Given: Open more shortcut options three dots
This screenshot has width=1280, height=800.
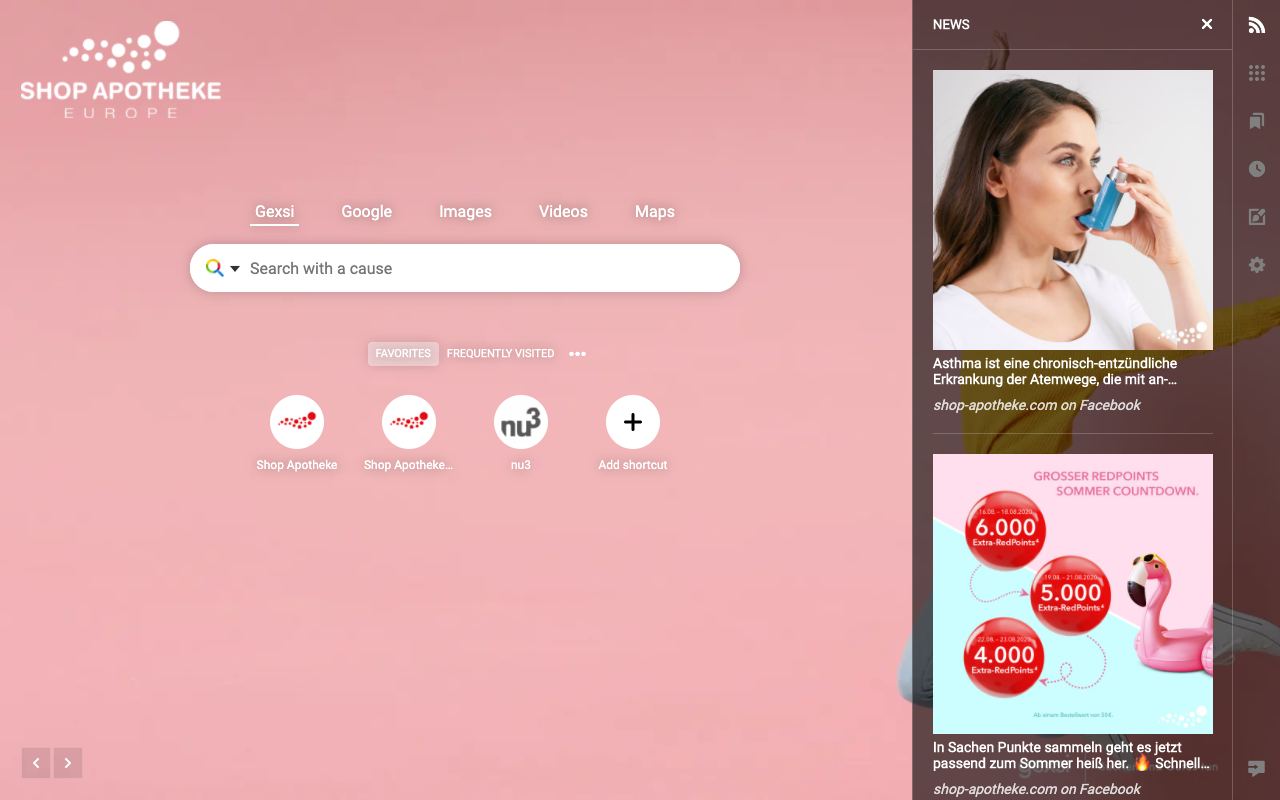Looking at the screenshot, I should pyautogui.click(x=577, y=354).
